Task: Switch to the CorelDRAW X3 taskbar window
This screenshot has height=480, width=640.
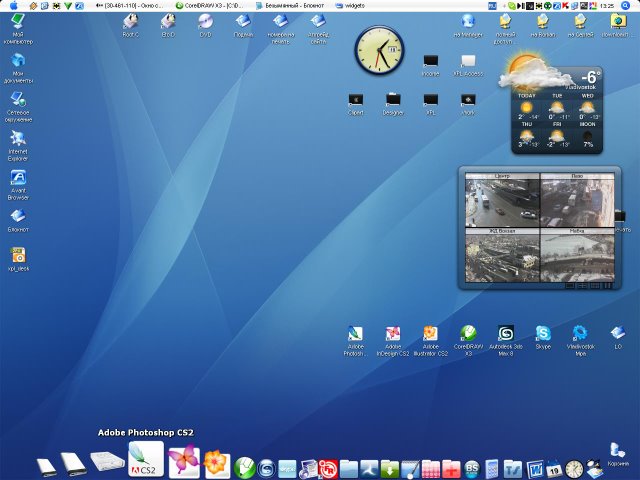Action: [209, 6]
